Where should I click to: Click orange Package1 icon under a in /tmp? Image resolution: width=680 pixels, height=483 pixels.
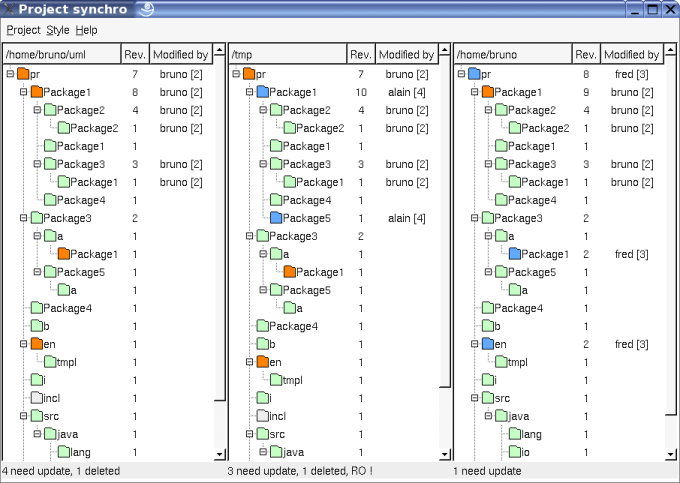[x=289, y=272]
